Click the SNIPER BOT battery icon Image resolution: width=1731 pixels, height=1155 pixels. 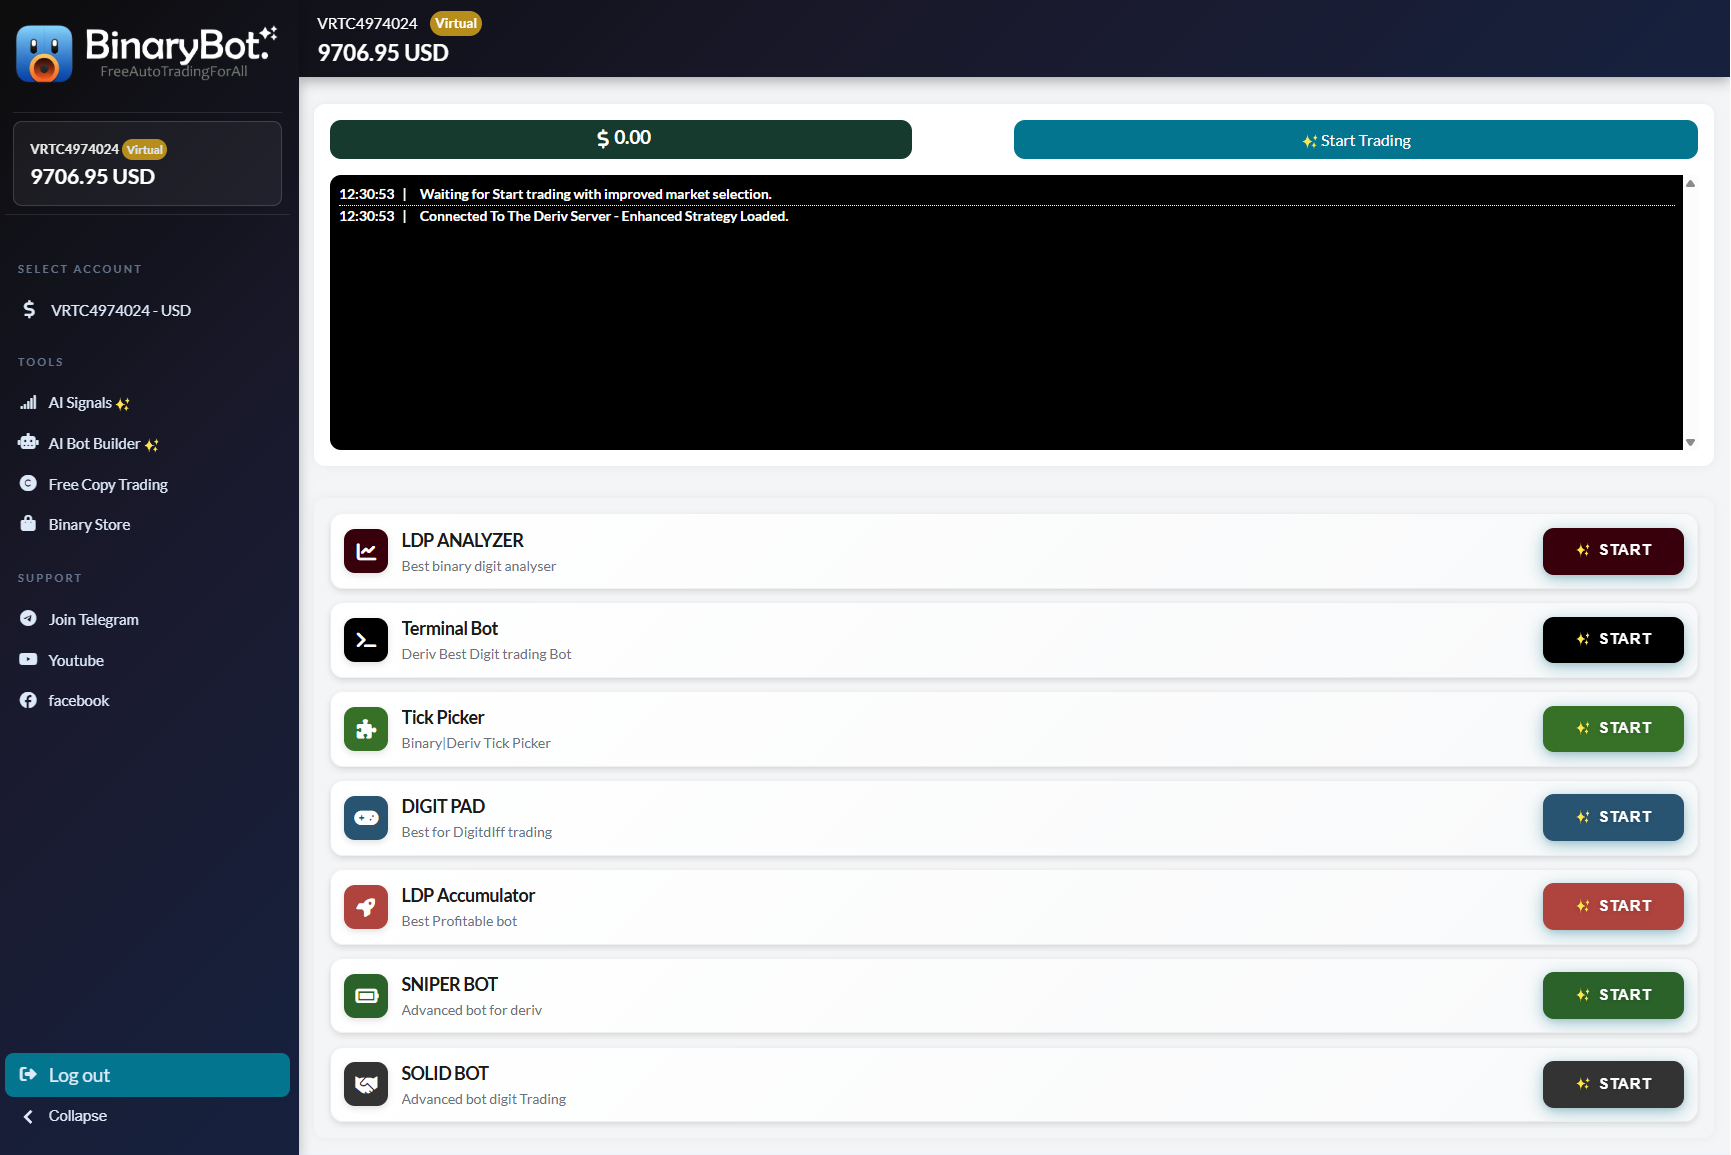366,996
